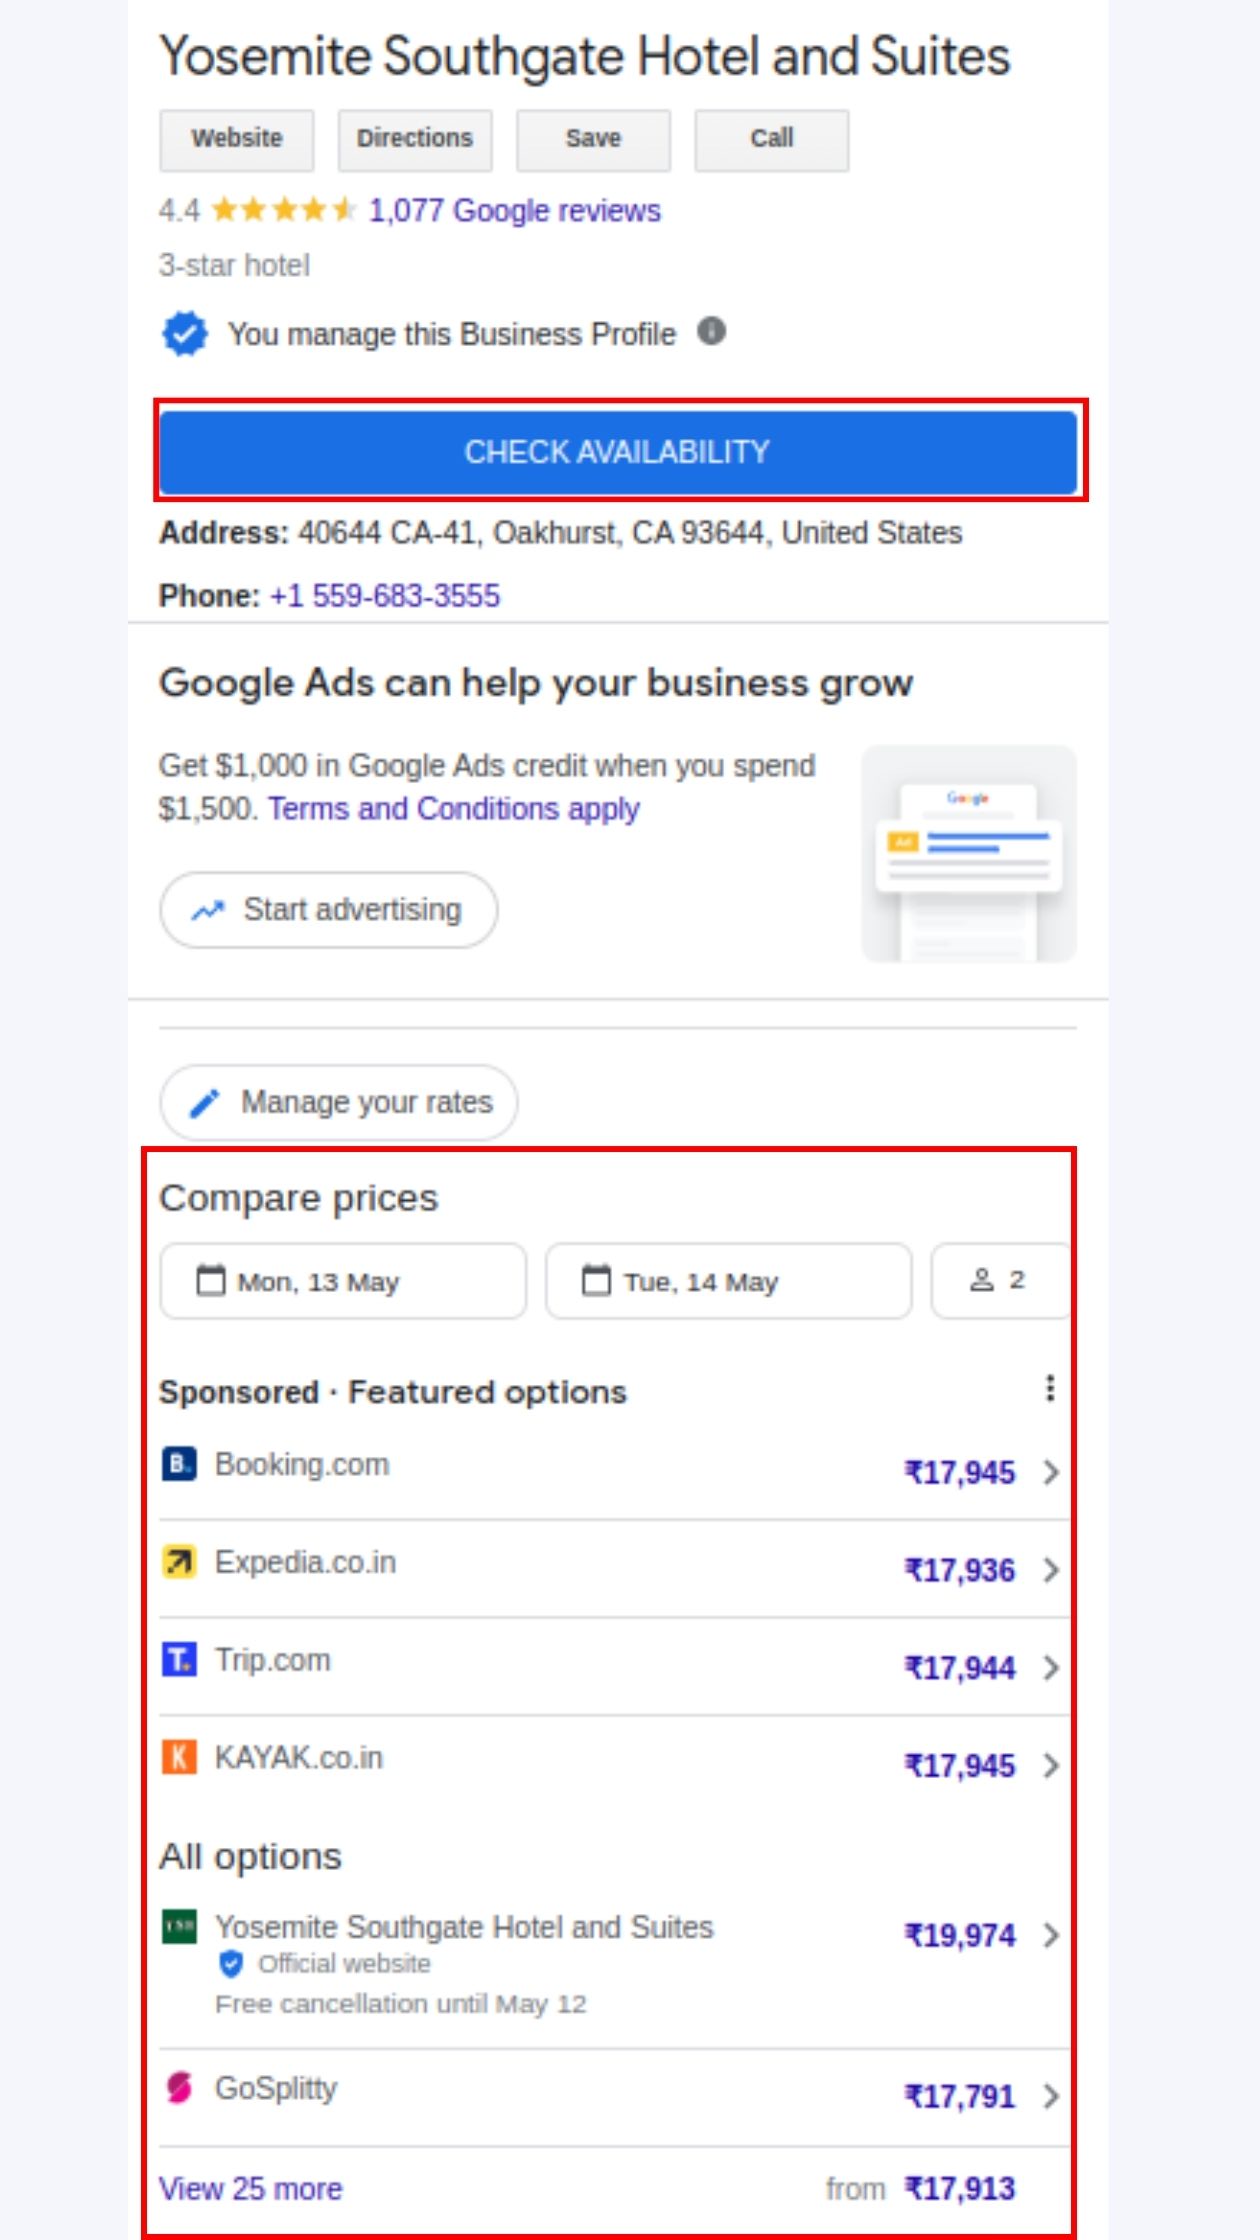The image size is (1260, 2240).
Task: Click the Booking.com logo icon
Action: click(x=179, y=1465)
